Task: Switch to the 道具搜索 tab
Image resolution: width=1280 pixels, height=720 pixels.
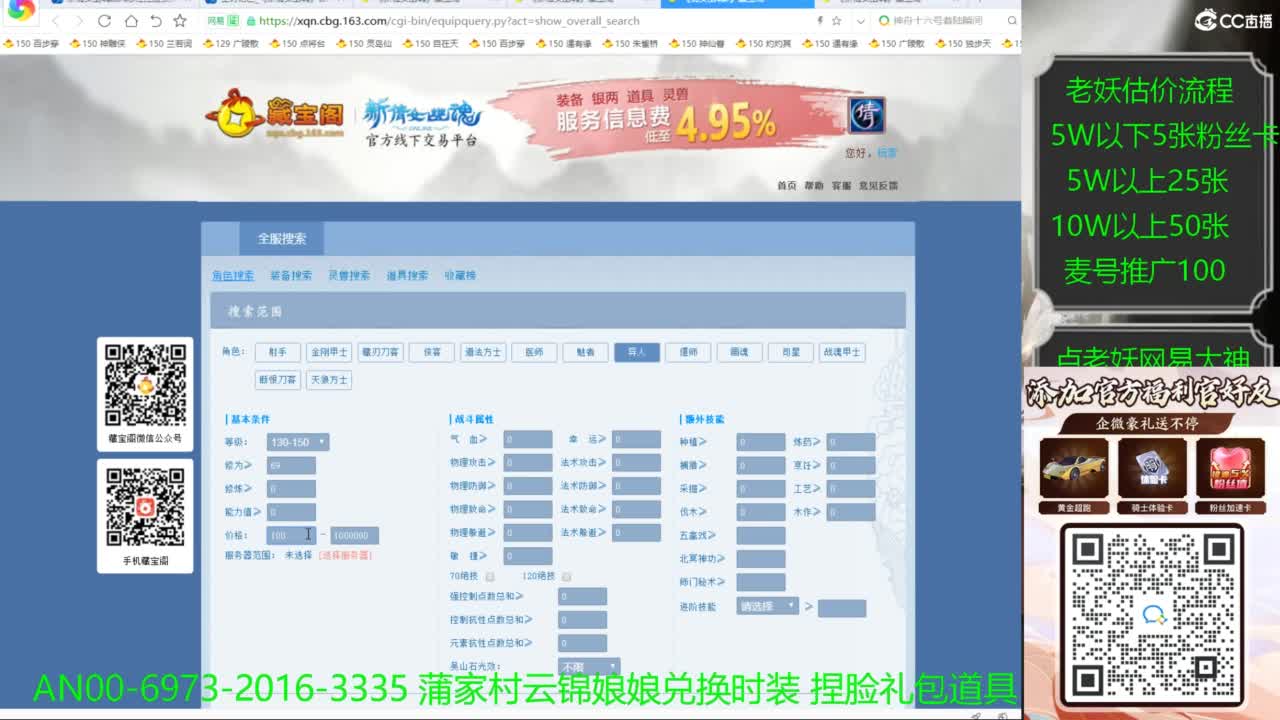Action: [x=409, y=274]
